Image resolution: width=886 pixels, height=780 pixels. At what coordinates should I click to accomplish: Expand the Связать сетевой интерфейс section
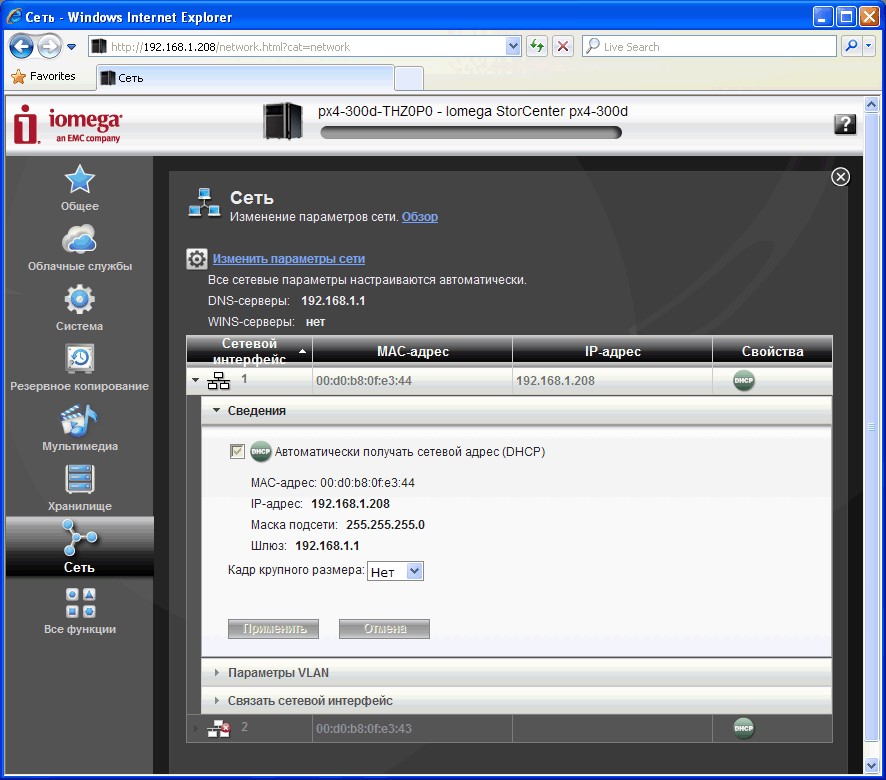click(x=310, y=701)
